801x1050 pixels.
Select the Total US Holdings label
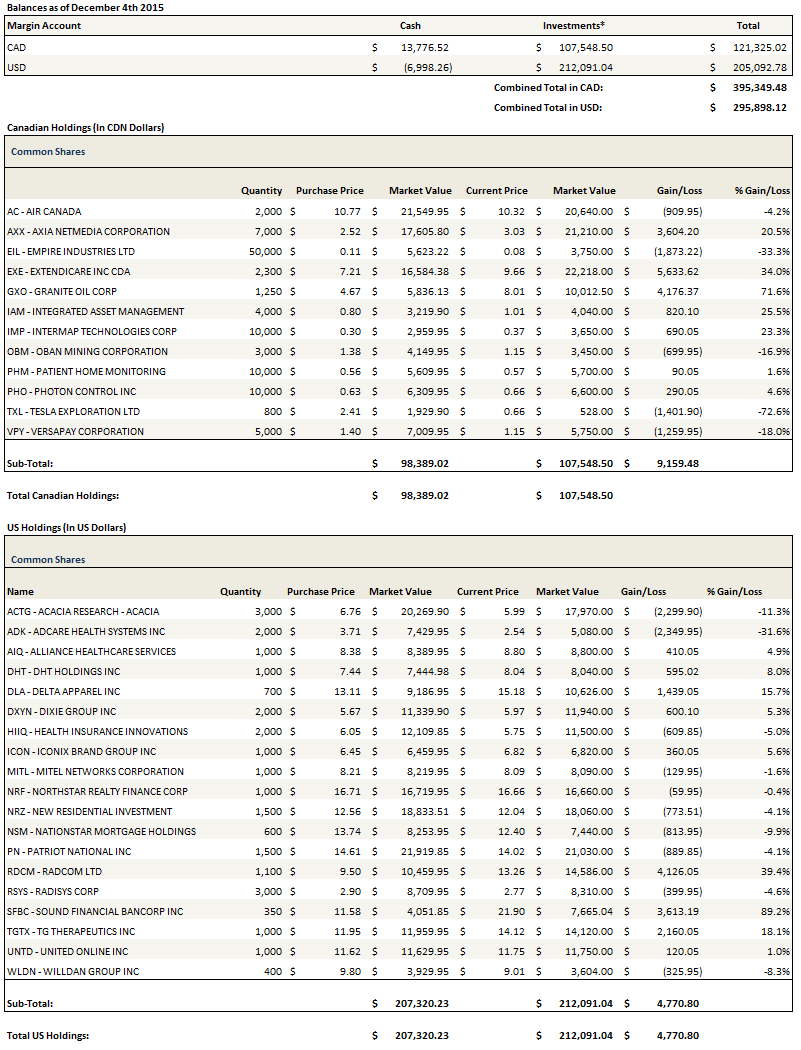click(x=48, y=1035)
